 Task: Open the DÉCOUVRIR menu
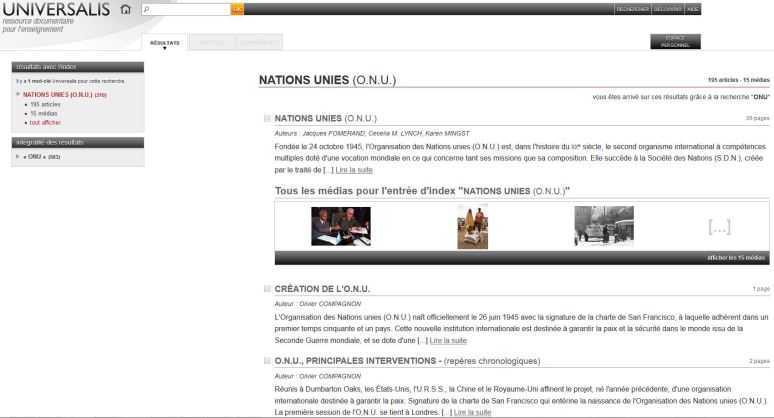click(667, 9)
